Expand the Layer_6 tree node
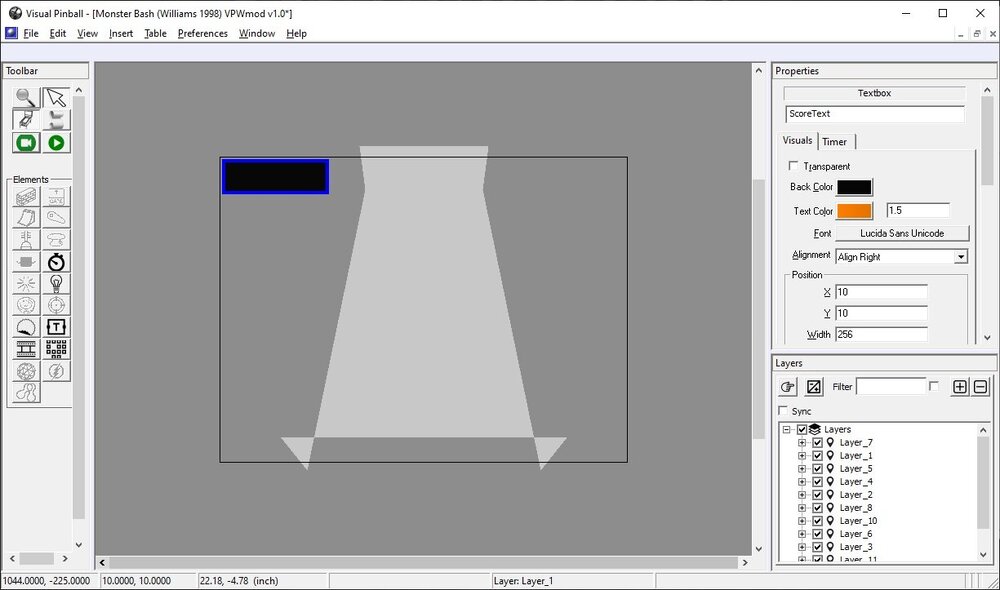 [802, 534]
